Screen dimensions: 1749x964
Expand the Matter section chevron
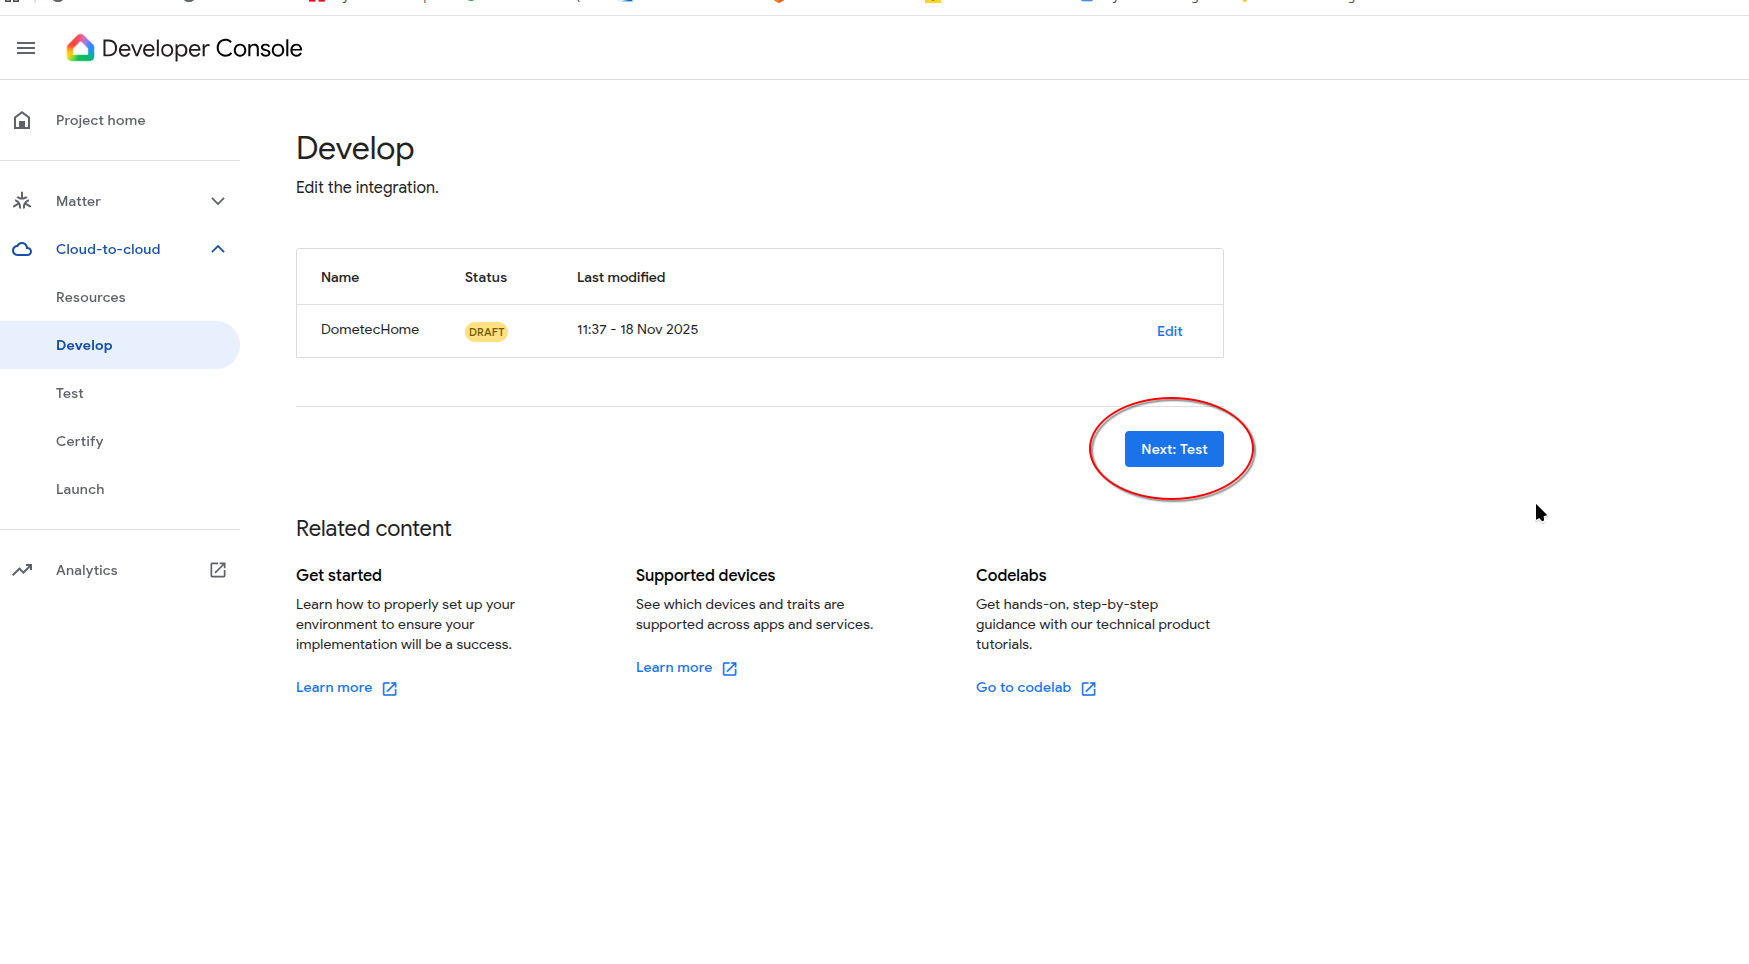pyautogui.click(x=218, y=201)
